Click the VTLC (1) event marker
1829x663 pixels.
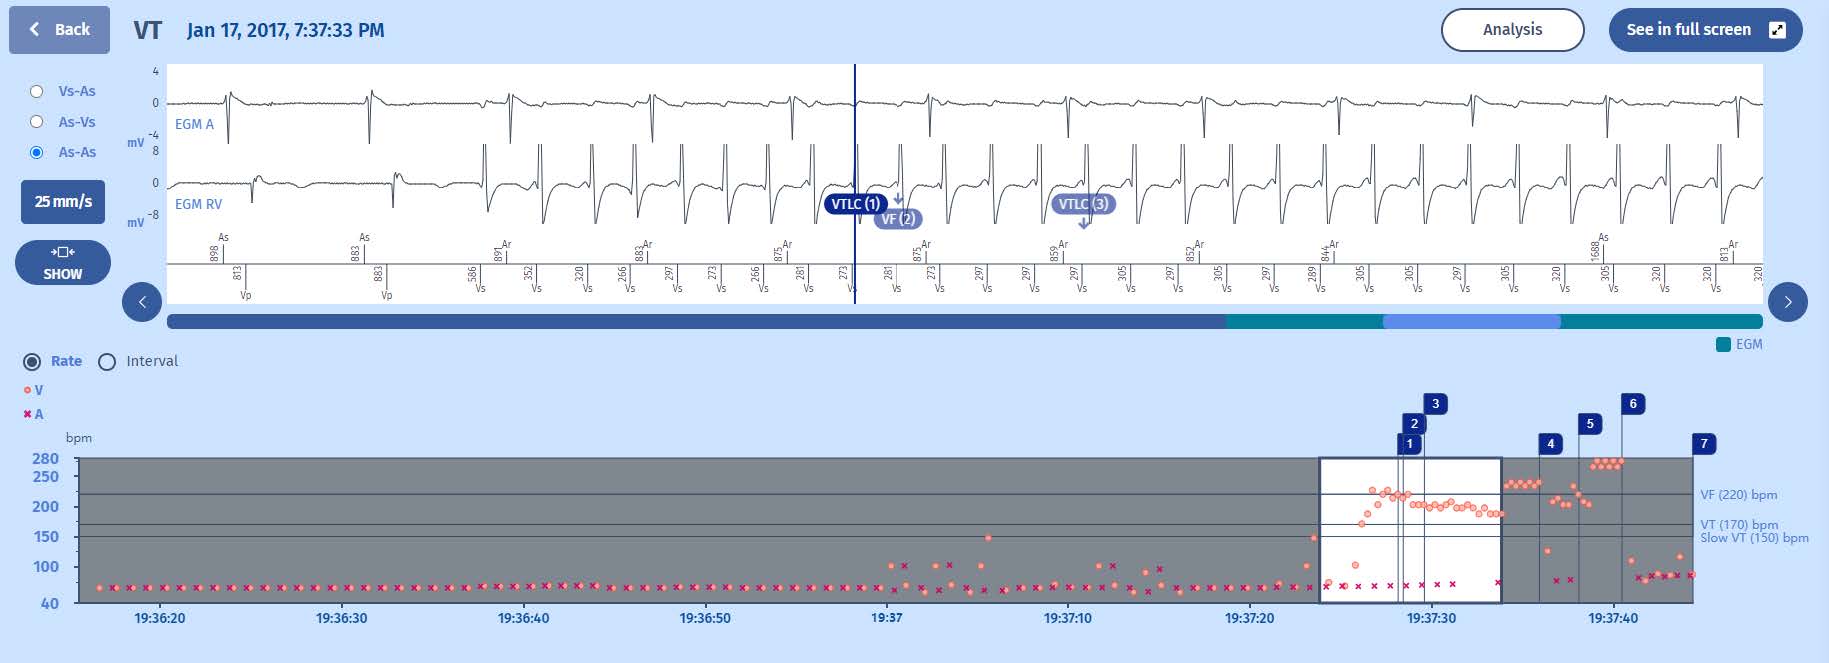pyautogui.click(x=854, y=204)
